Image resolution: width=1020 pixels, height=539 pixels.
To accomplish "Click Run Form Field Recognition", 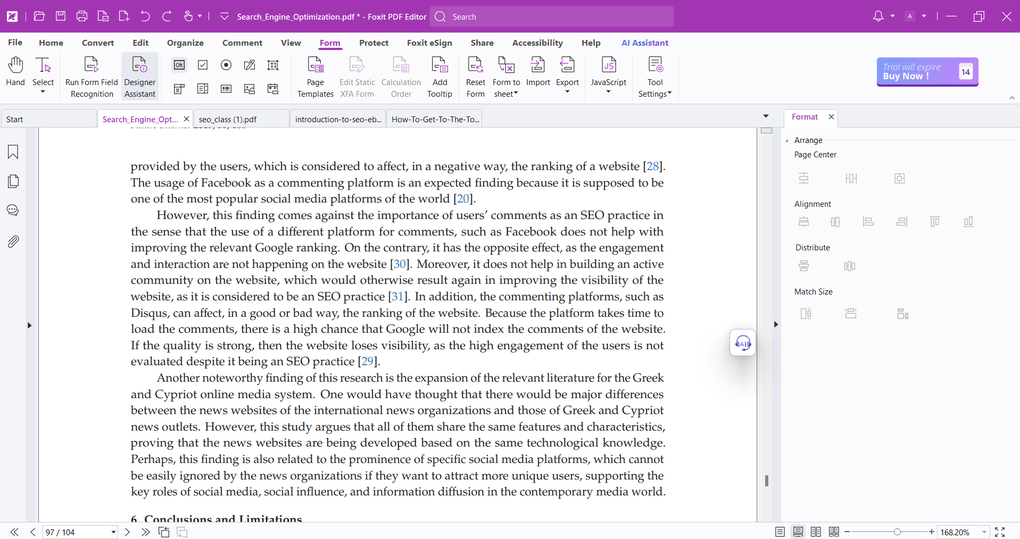I will pos(91,76).
